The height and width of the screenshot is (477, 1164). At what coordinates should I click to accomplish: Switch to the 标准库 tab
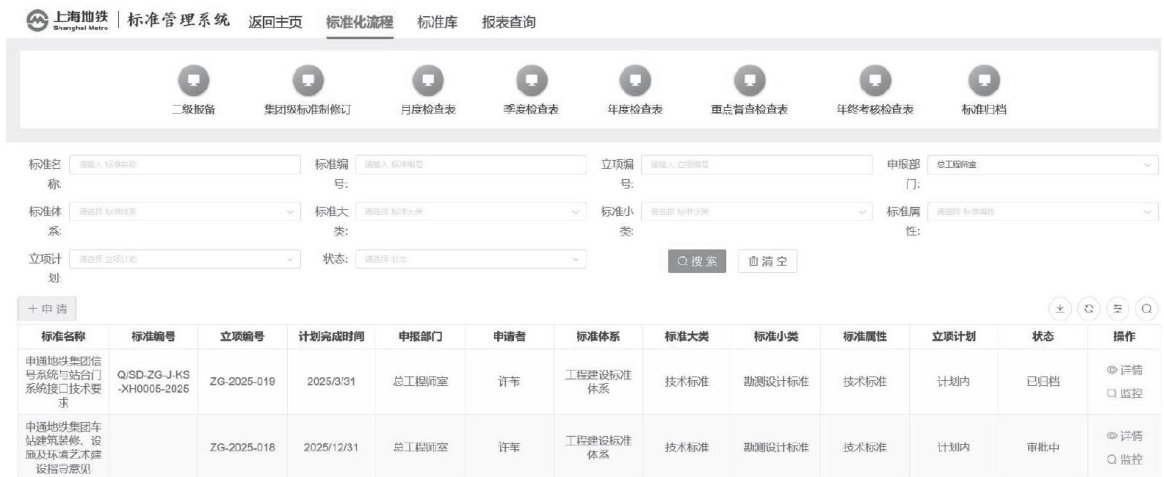coord(437,22)
